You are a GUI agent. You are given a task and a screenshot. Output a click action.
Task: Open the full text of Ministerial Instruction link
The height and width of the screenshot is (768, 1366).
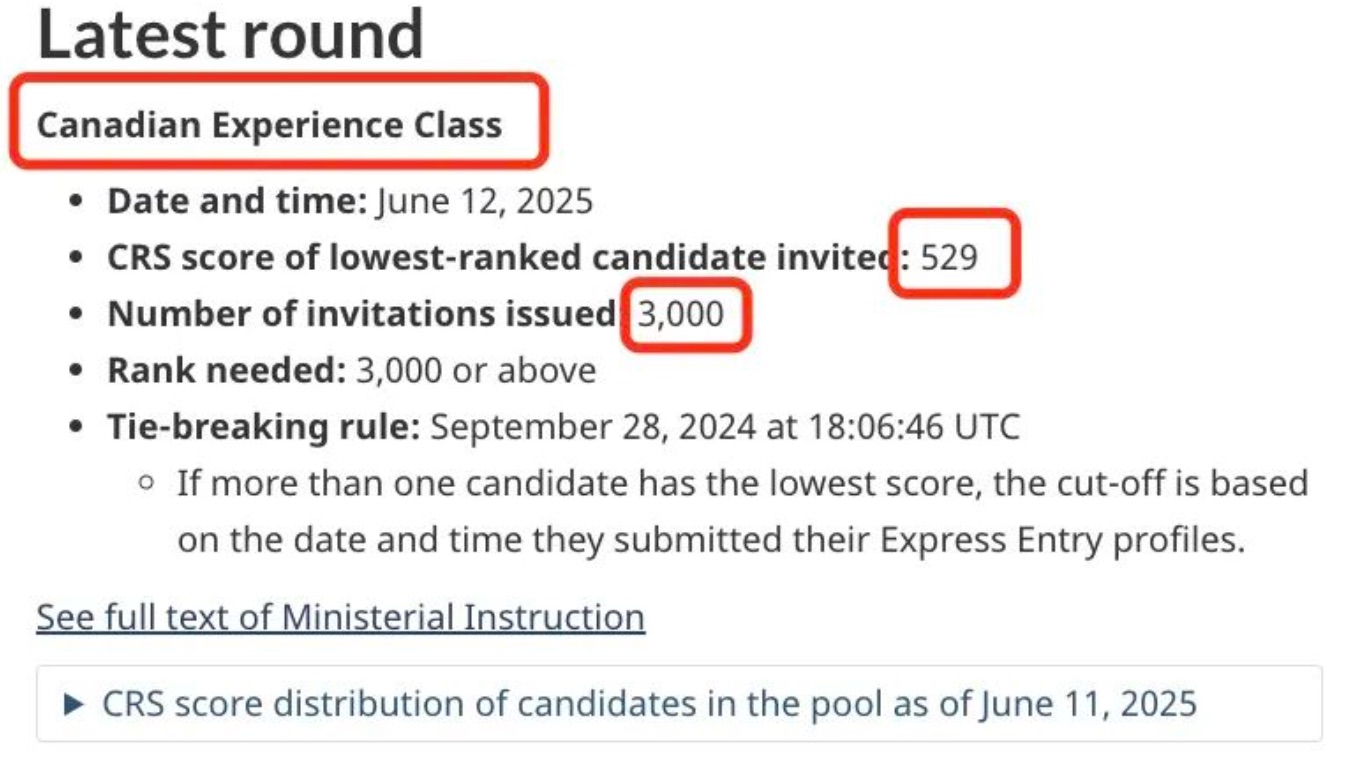tap(340, 617)
